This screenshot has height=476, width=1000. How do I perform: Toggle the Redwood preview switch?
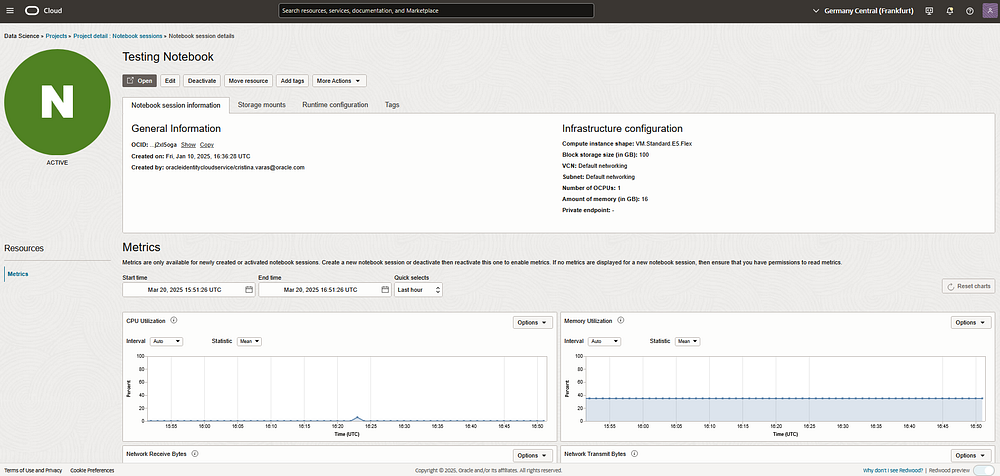click(x=983, y=470)
